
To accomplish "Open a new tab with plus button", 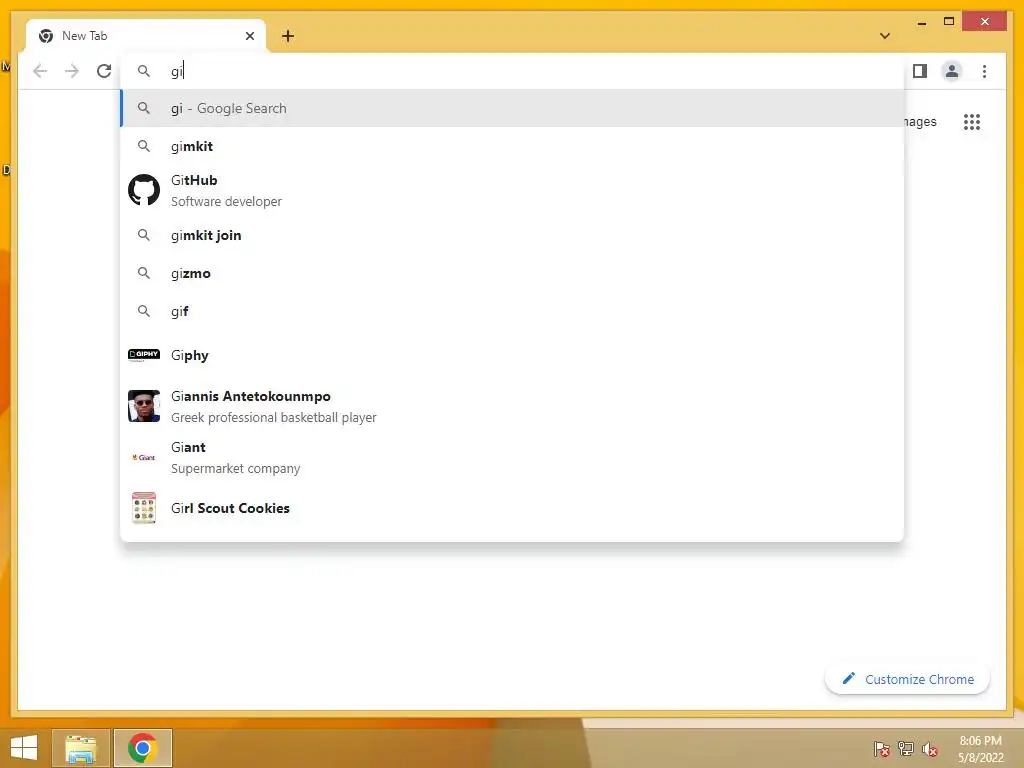I will tap(288, 36).
